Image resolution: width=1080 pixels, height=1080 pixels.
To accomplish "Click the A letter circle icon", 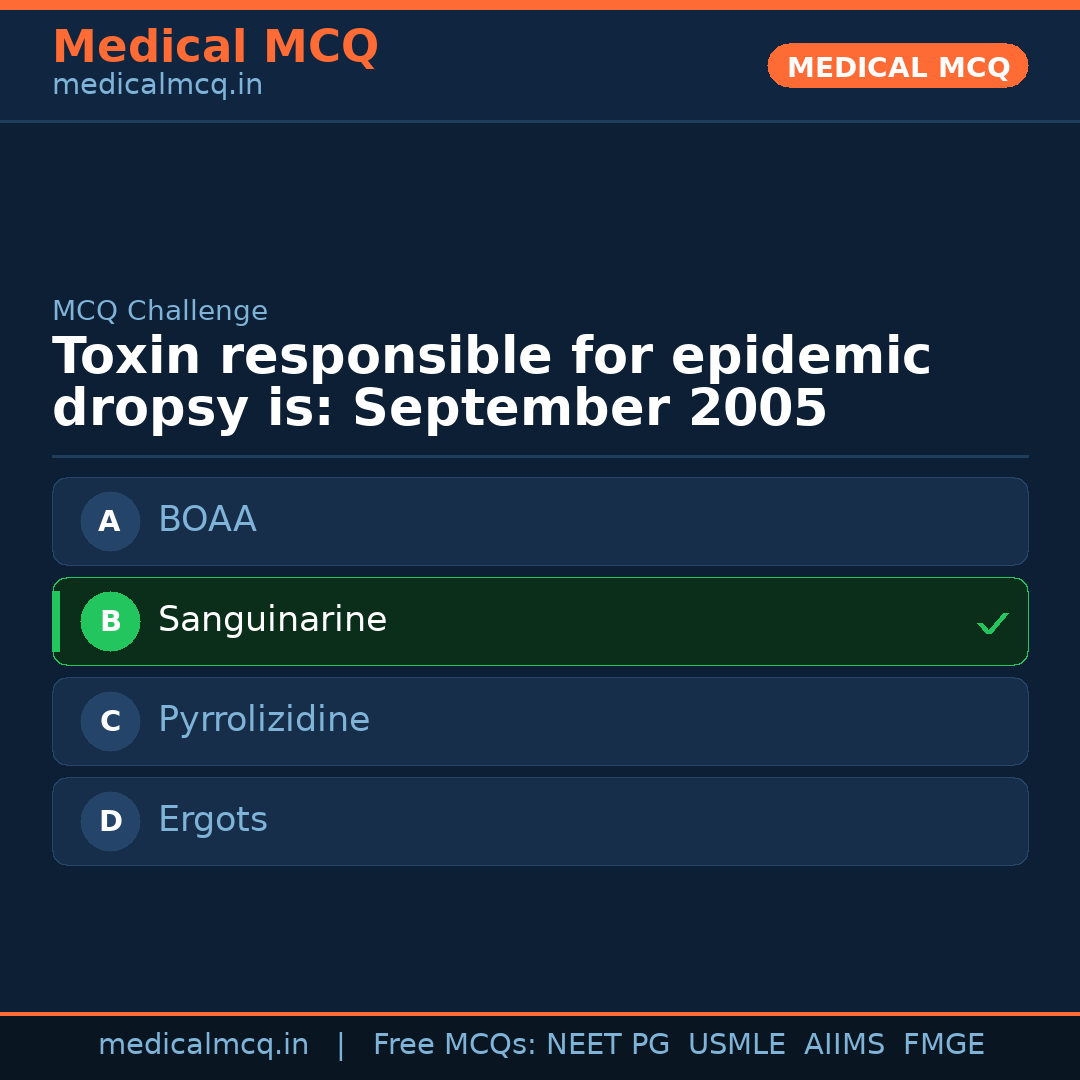I will pos(110,521).
